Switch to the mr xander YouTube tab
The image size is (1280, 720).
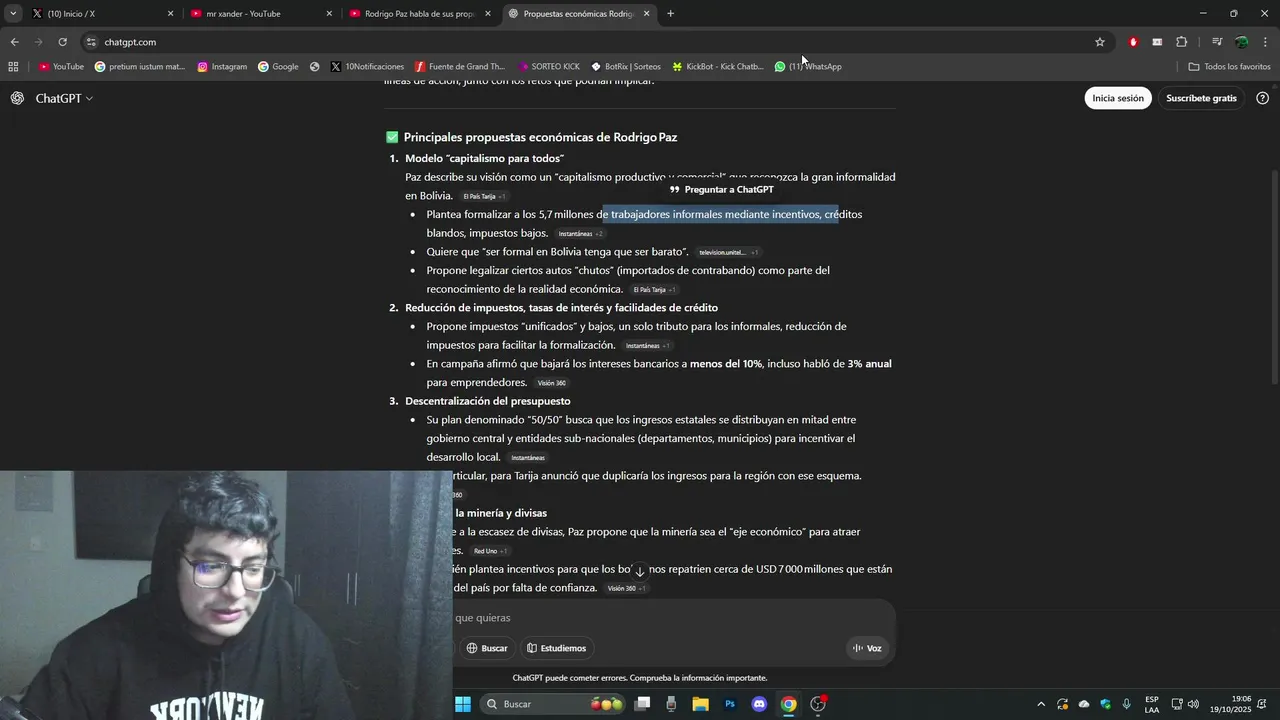coord(262,14)
